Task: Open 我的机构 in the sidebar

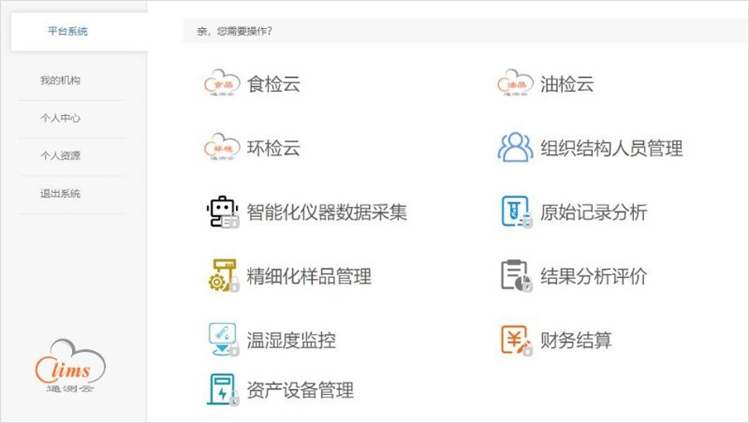Action: point(60,80)
